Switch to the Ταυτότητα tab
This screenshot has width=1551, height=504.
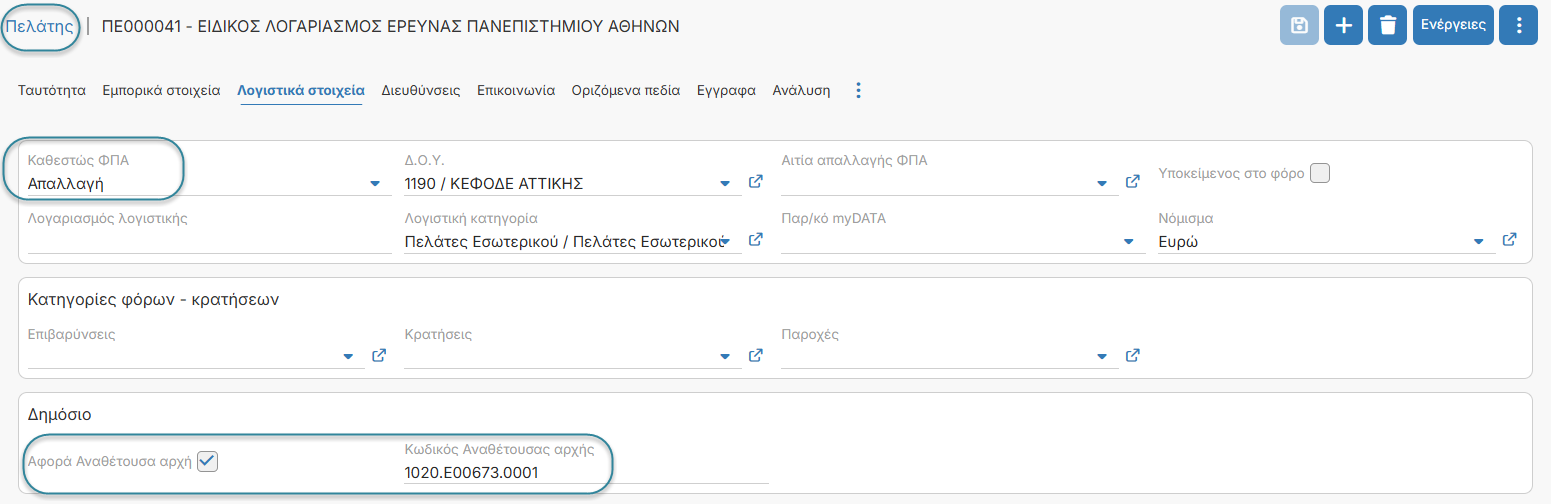[x=52, y=90]
